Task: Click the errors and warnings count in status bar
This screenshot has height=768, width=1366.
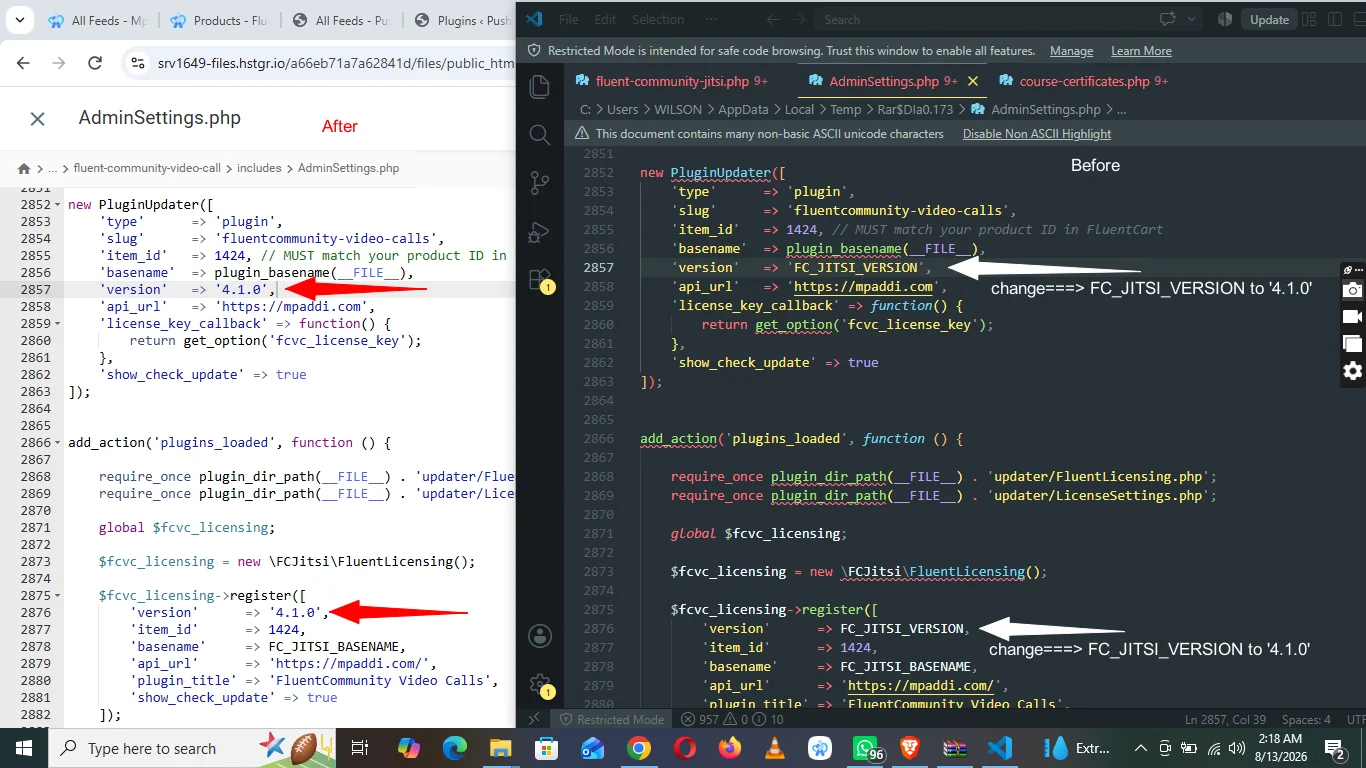Action: [x=731, y=719]
